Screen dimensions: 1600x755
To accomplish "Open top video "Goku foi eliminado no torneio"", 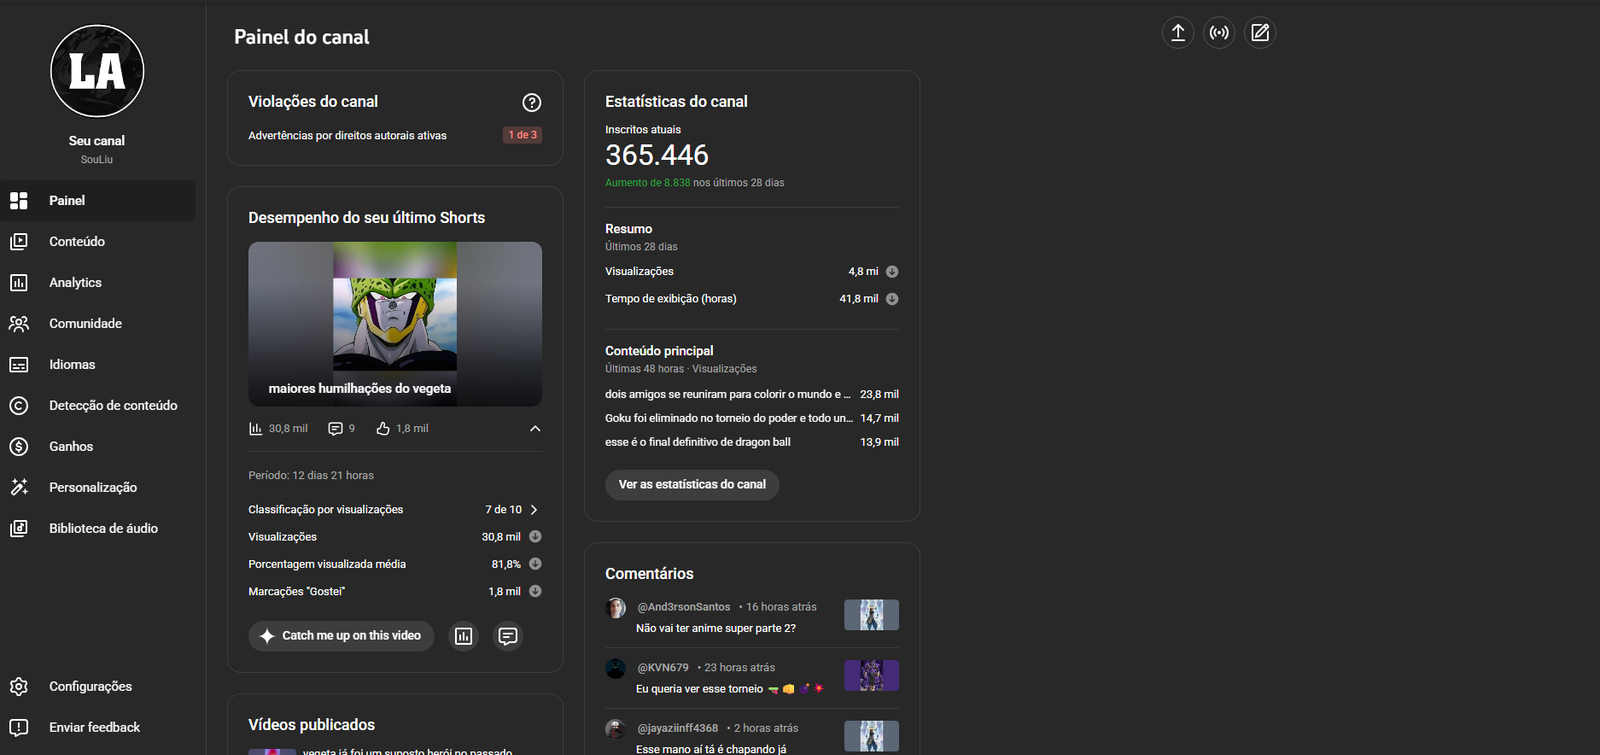I will 729,419.
